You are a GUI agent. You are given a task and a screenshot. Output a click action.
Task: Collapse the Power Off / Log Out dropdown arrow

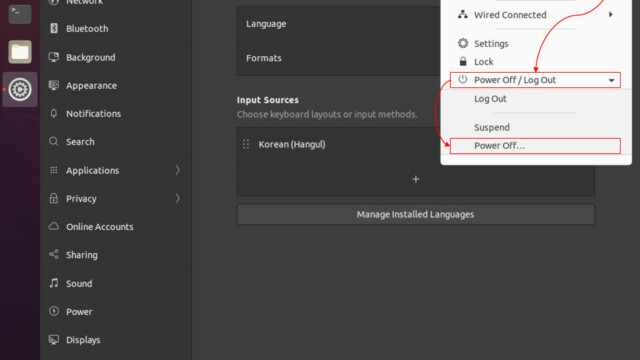click(611, 80)
